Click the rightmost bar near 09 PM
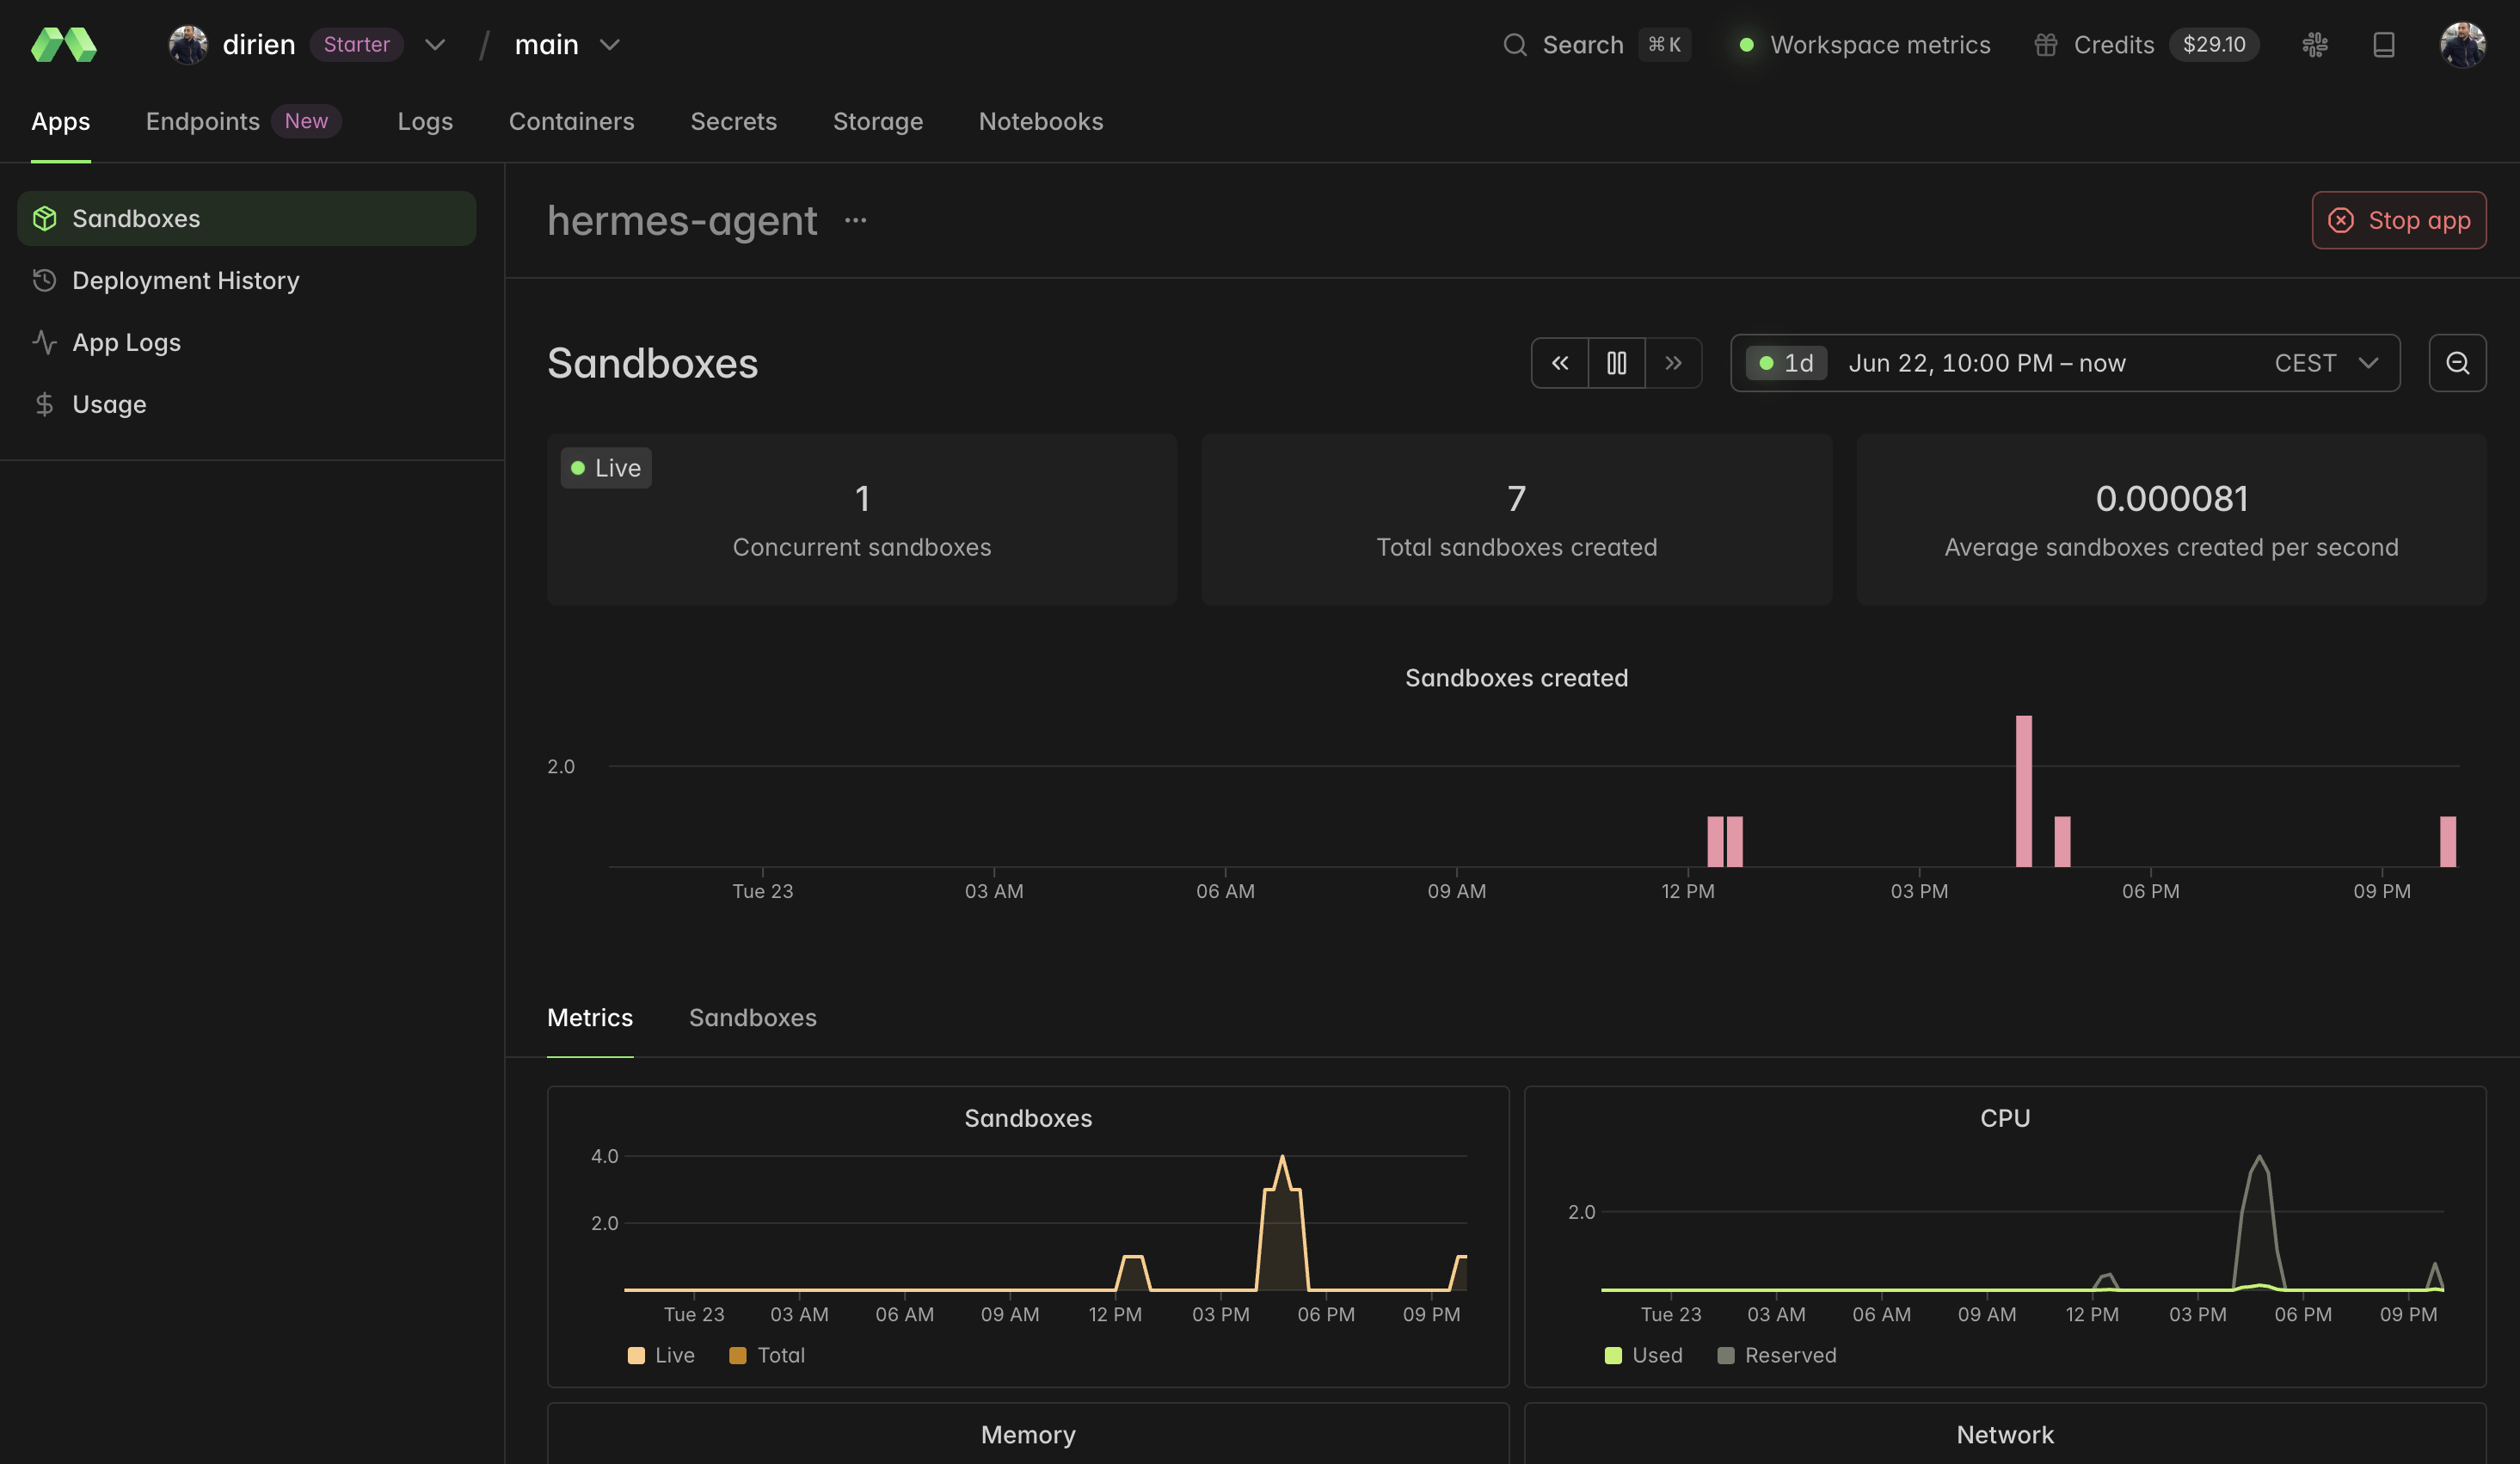Viewport: 2520px width, 1464px height. coord(2447,842)
